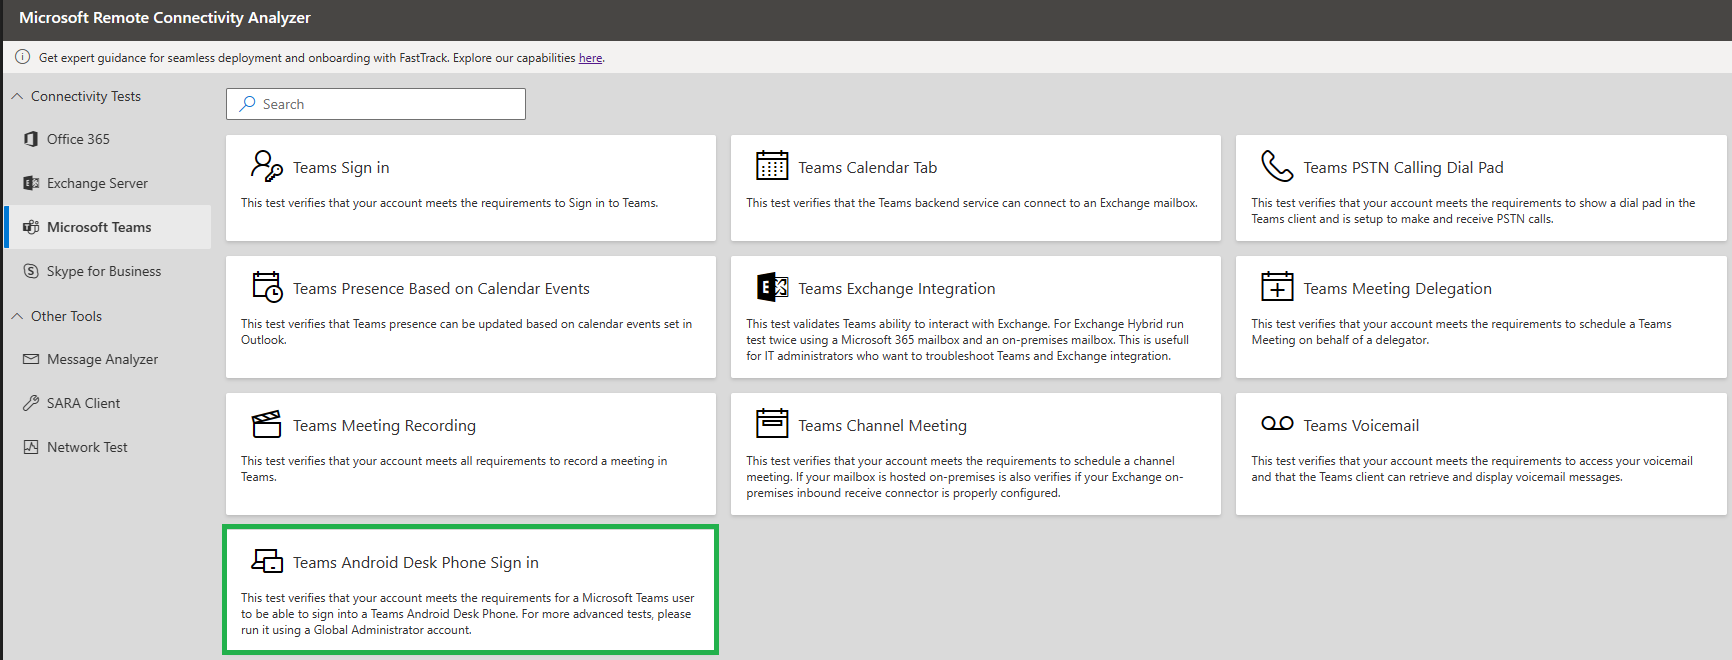Open Teams Presence Based on Calendar Events title
Screen dimensions: 1732x660
pyautogui.click(x=441, y=289)
